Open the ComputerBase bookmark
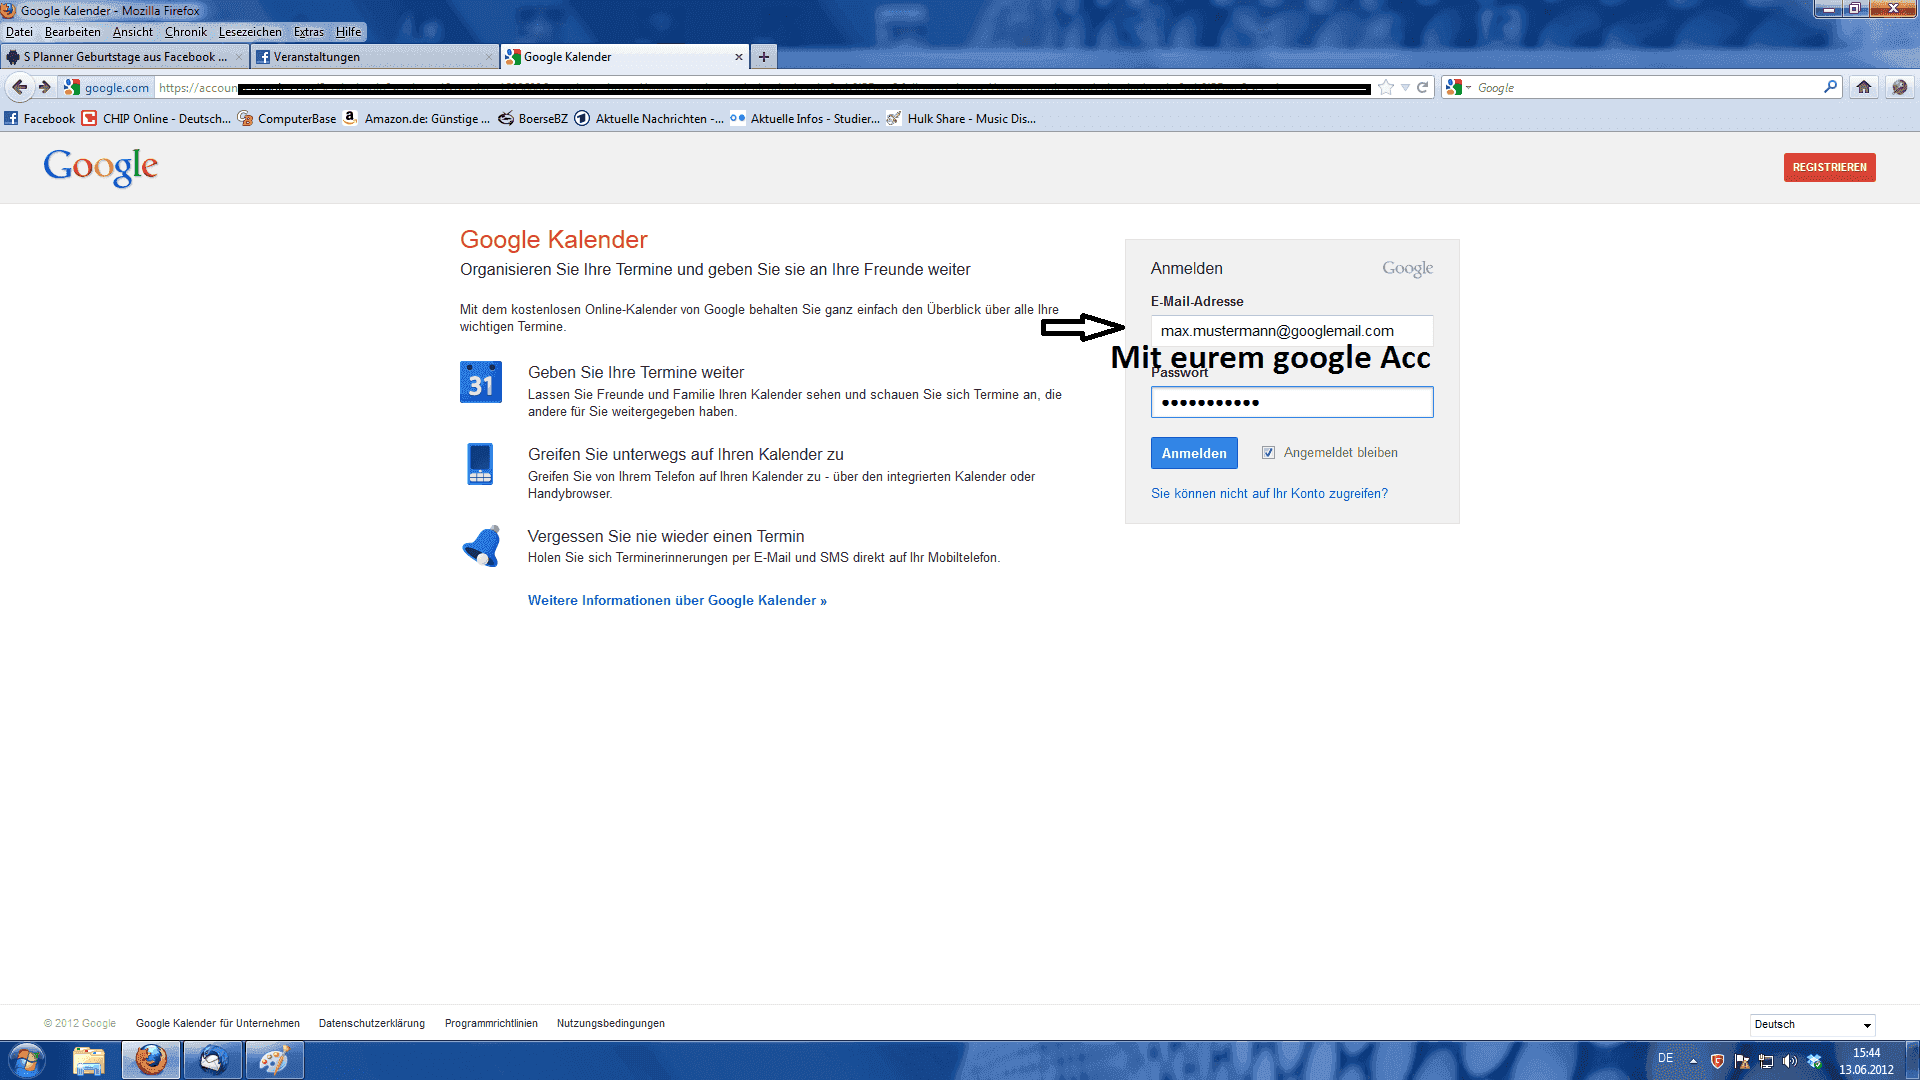The image size is (1920, 1080). coord(287,119)
